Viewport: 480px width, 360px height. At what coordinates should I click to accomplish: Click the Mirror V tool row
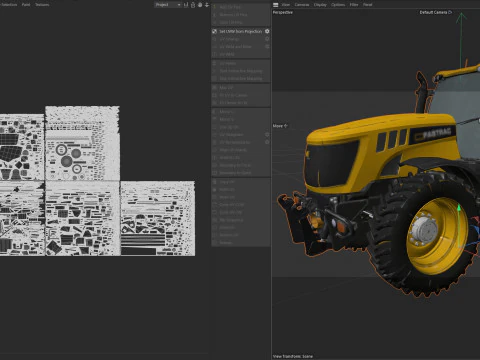click(240, 119)
